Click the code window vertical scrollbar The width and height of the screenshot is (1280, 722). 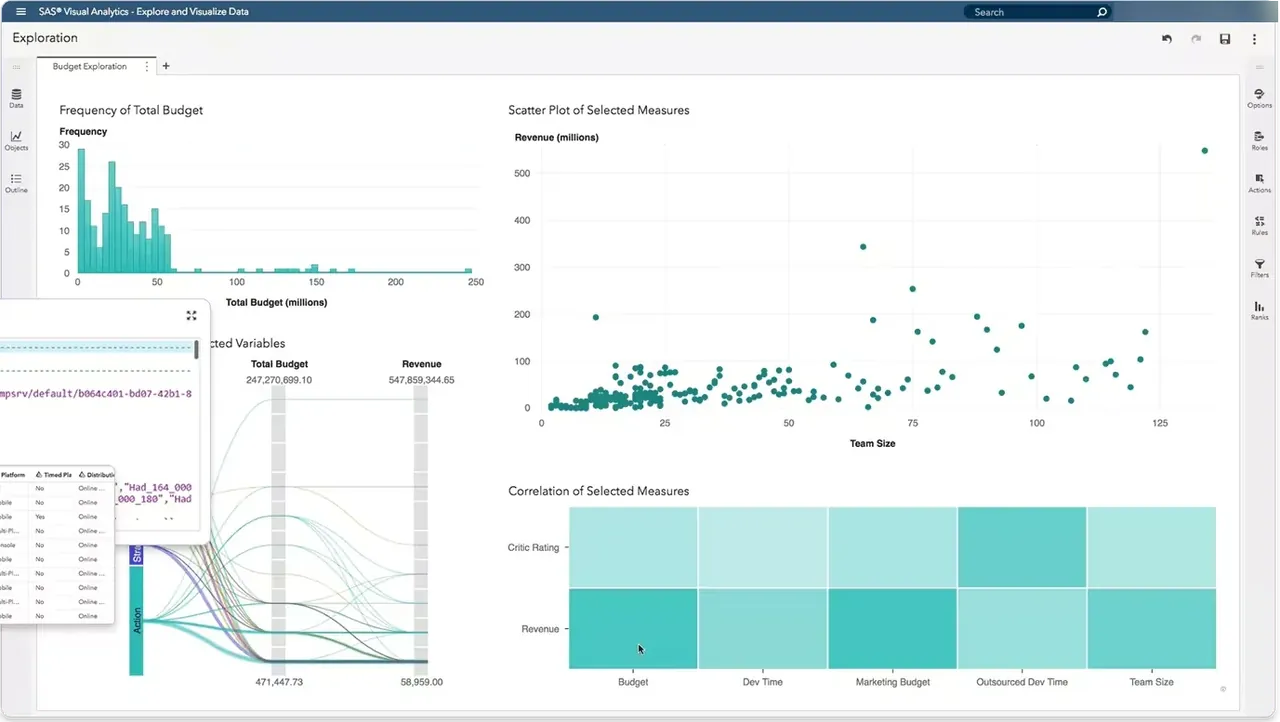click(x=196, y=348)
